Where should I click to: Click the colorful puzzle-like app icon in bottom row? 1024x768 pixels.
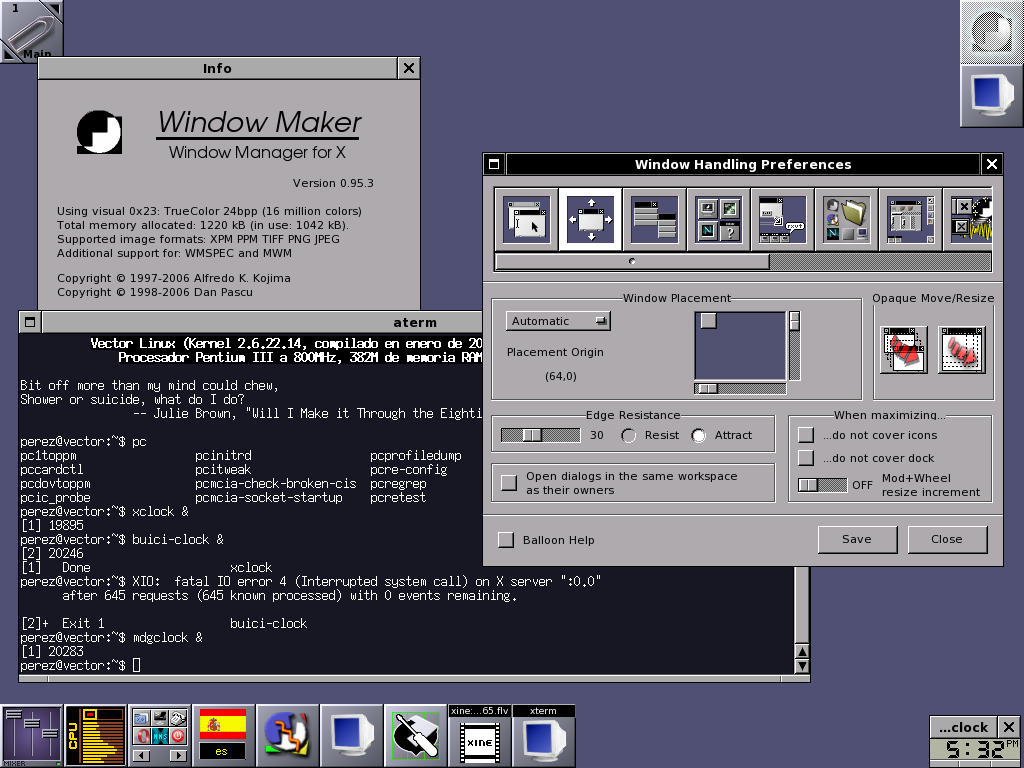tap(287, 736)
